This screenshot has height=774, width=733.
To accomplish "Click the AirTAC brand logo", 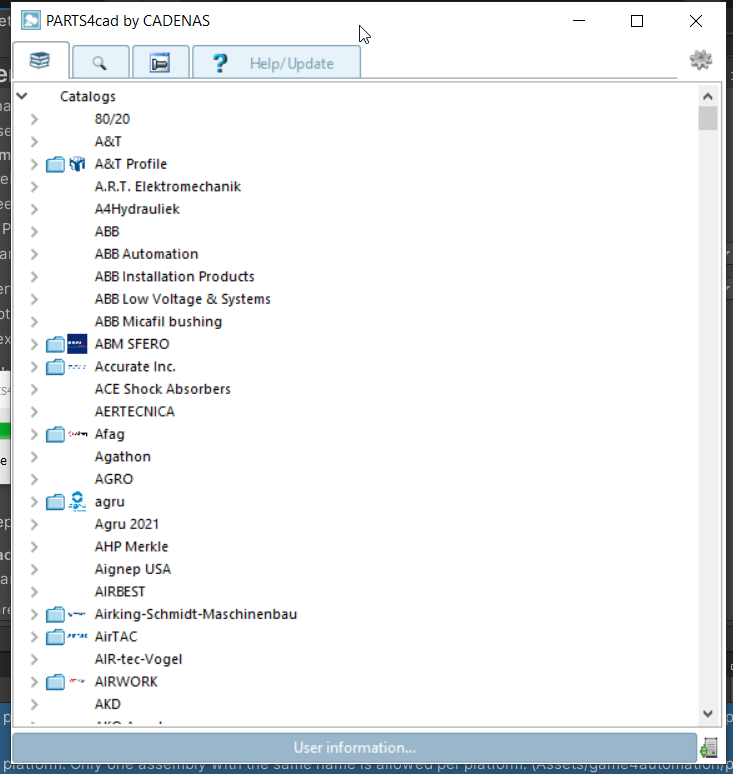I will point(77,636).
